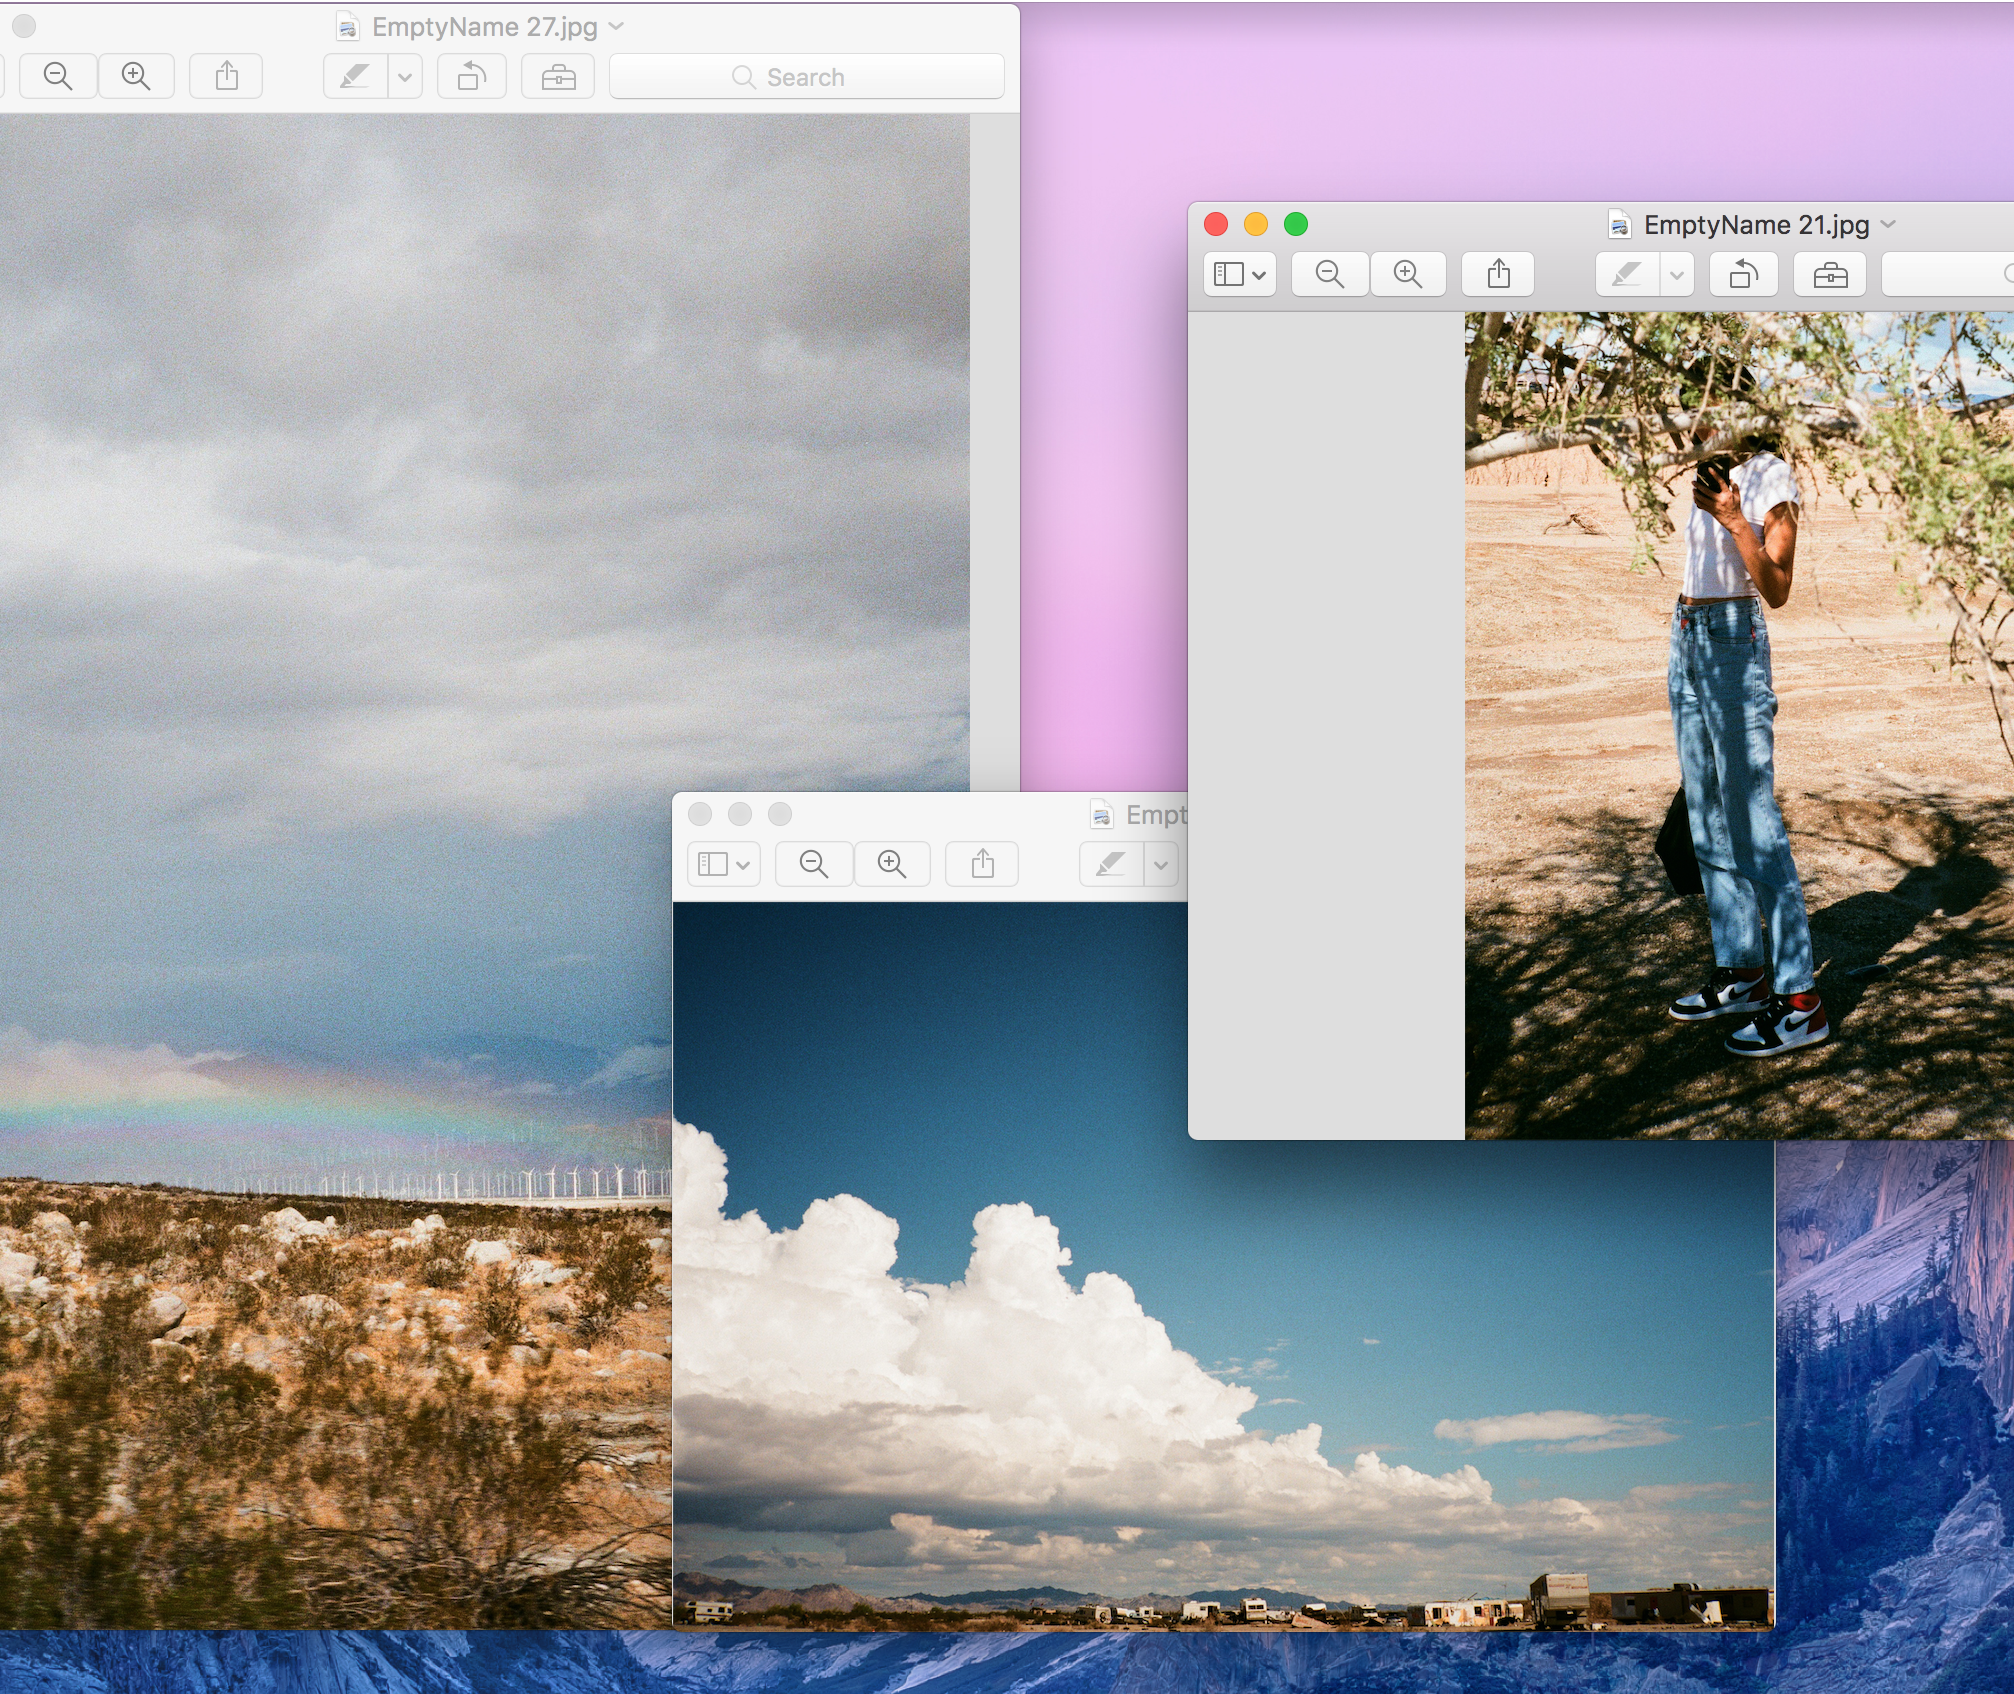The width and height of the screenshot is (2014, 1694).
Task: Click Share icon in the clouds photo window
Action: [x=983, y=864]
